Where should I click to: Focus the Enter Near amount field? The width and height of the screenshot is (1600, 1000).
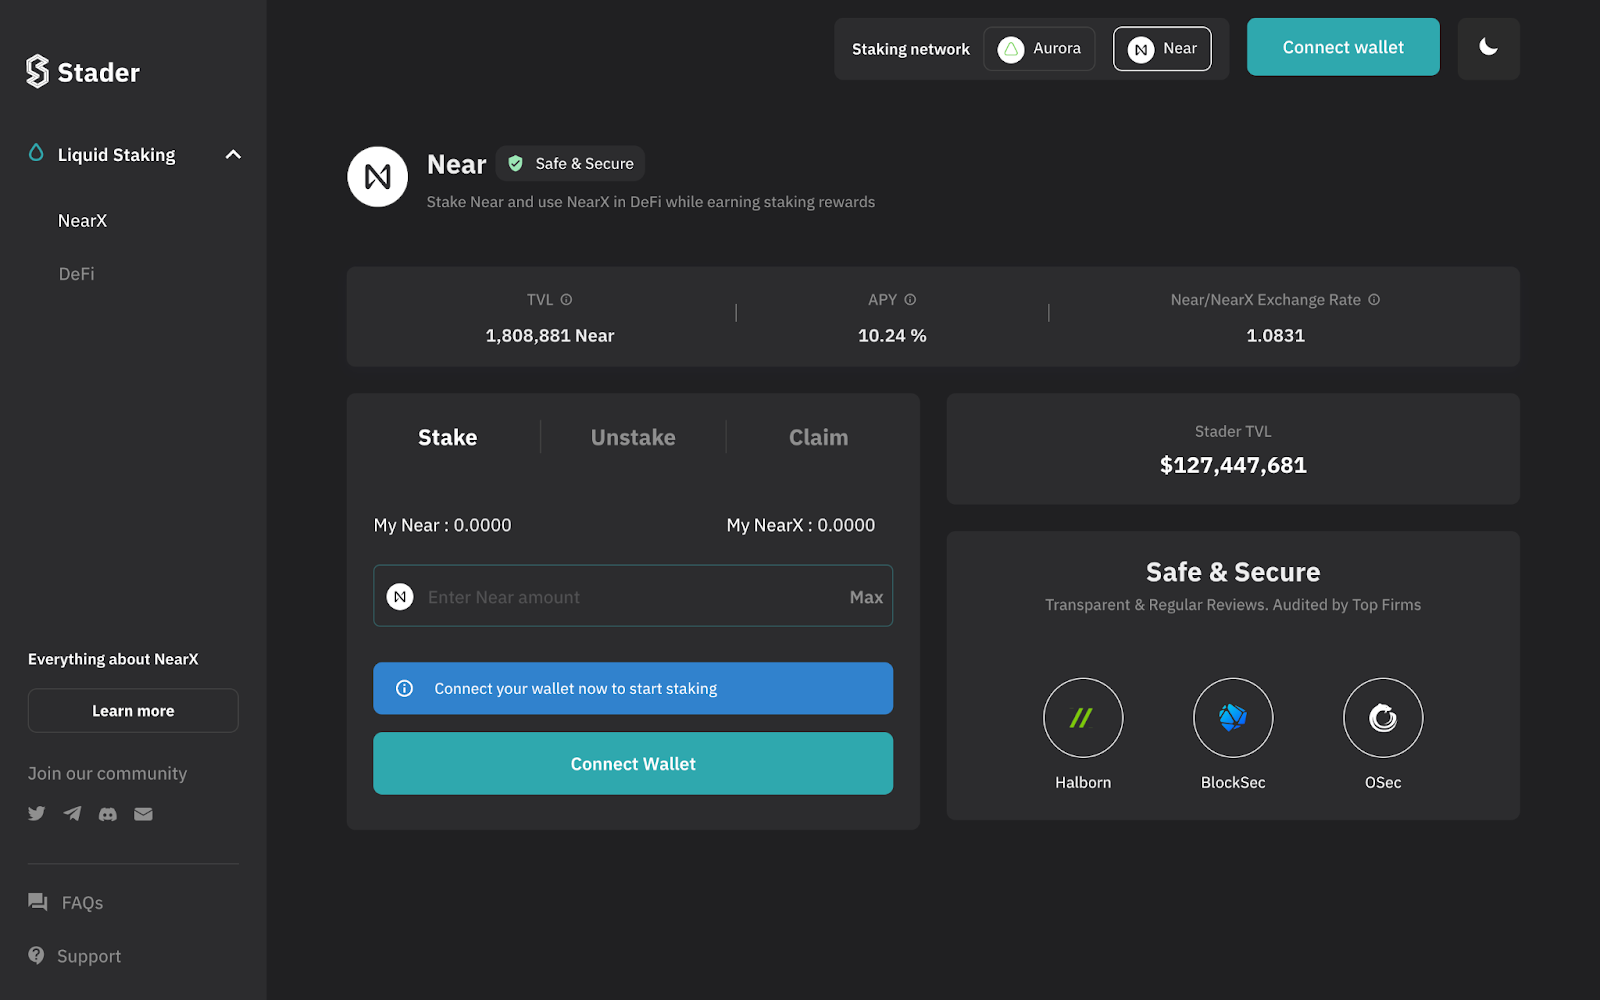coord(633,597)
